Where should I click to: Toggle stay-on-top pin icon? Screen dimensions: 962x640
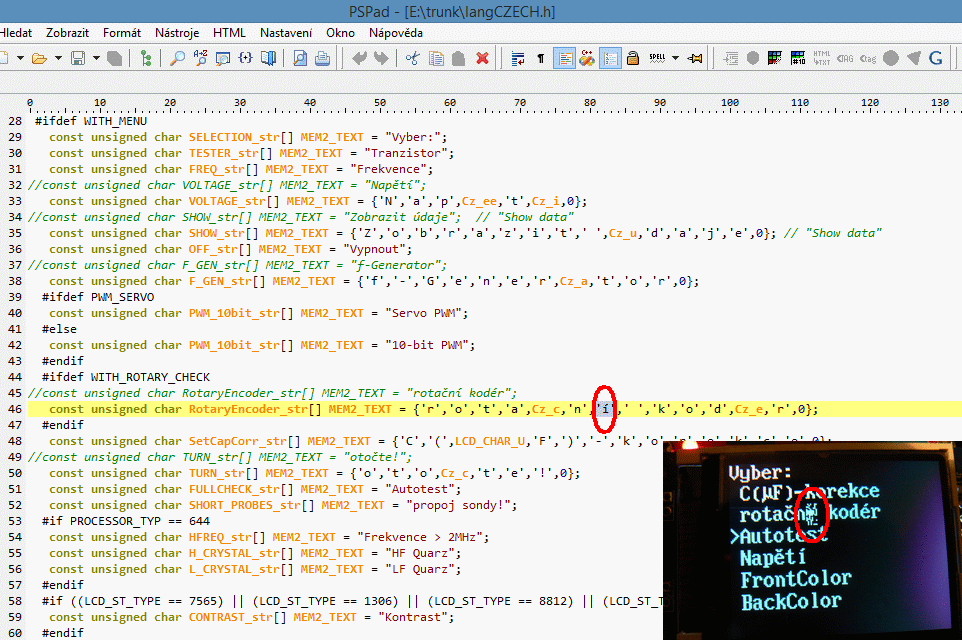pyautogui.click(x=695, y=58)
